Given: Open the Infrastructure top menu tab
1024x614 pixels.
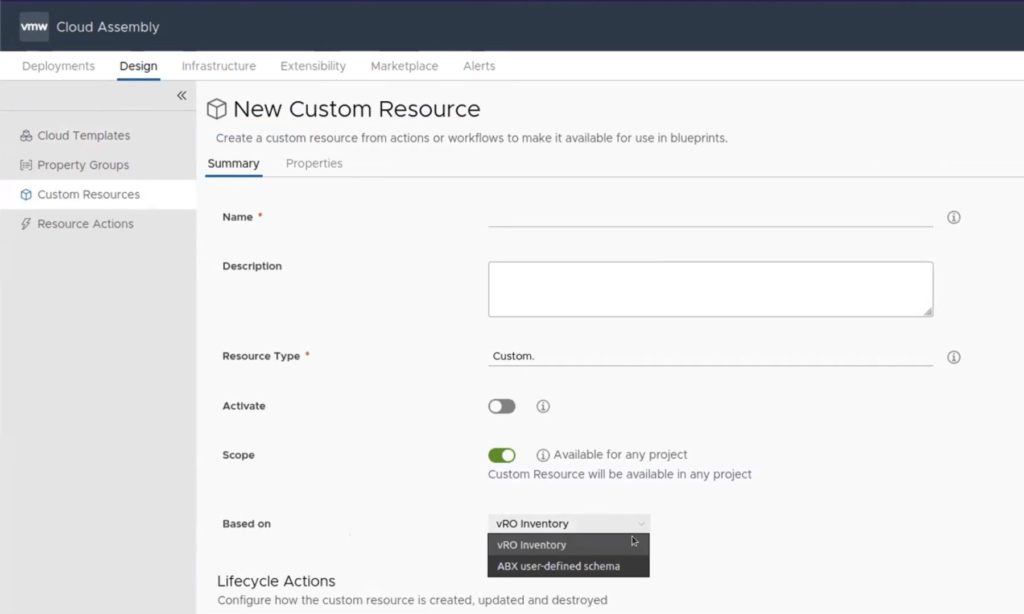Looking at the screenshot, I should pos(218,66).
